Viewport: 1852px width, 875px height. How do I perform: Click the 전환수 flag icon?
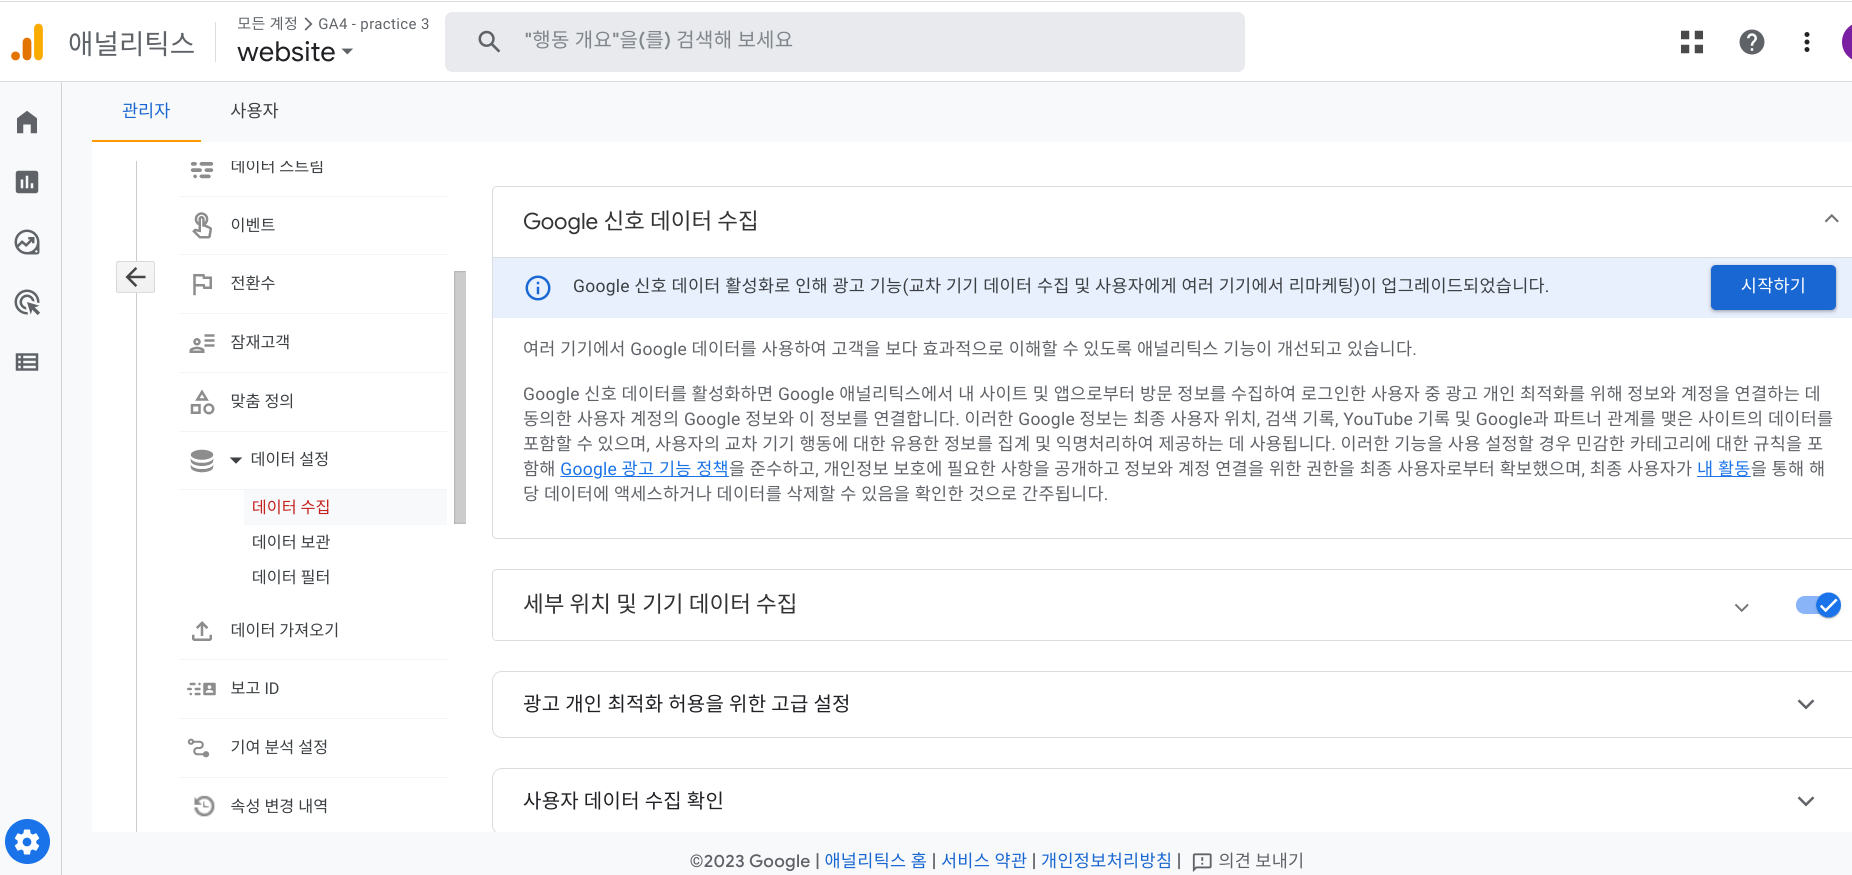(x=202, y=284)
